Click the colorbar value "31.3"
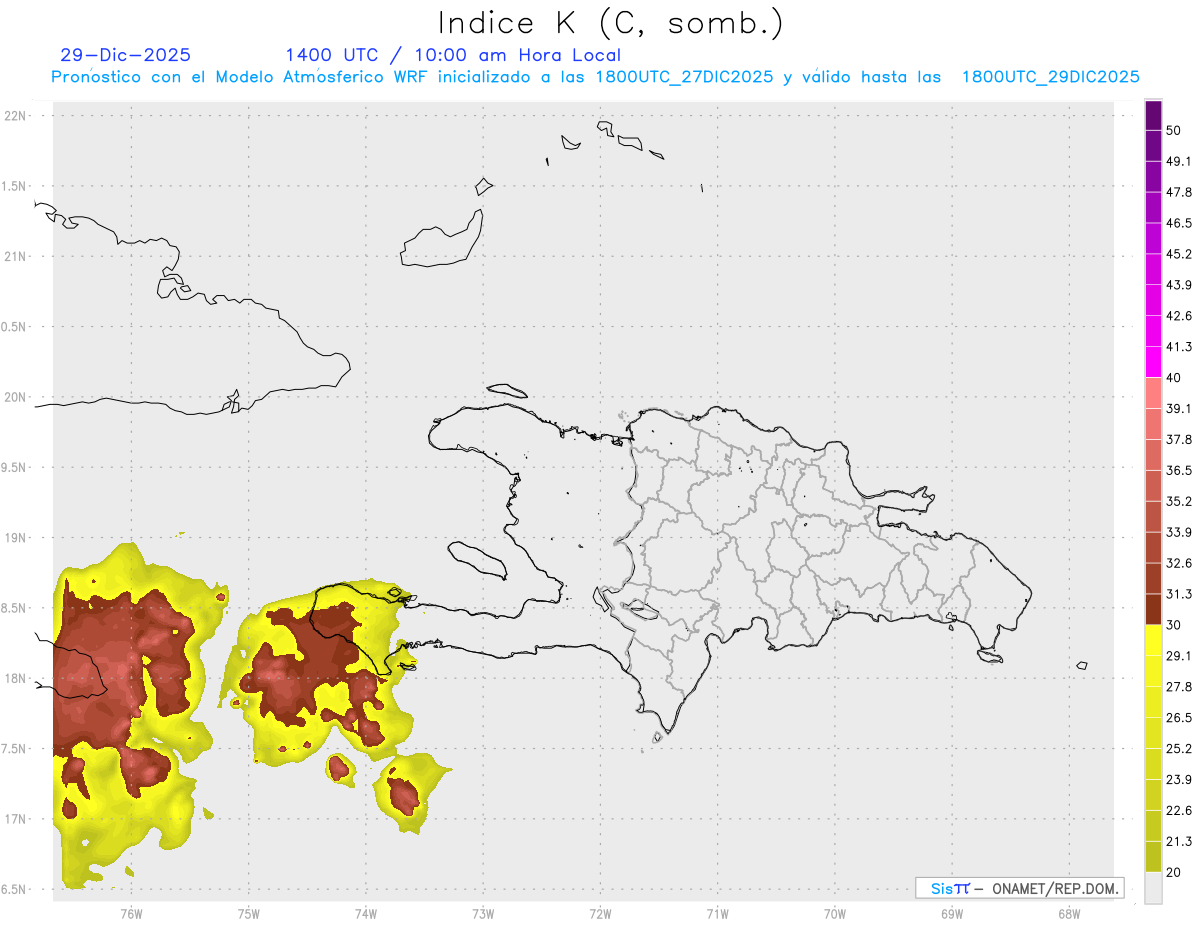 1179,594
